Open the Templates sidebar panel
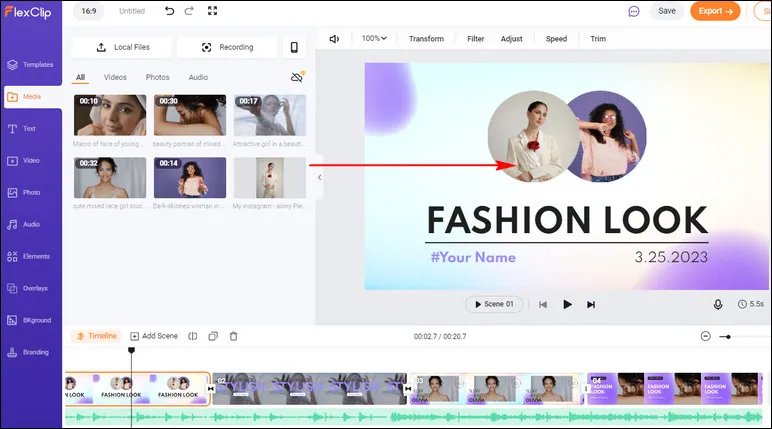 click(x=31, y=65)
